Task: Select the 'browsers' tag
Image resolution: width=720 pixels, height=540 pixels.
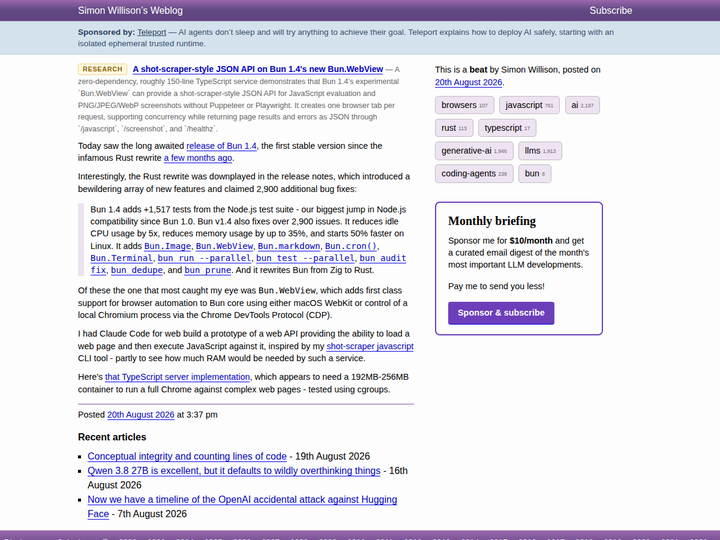Action: tap(464, 105)
